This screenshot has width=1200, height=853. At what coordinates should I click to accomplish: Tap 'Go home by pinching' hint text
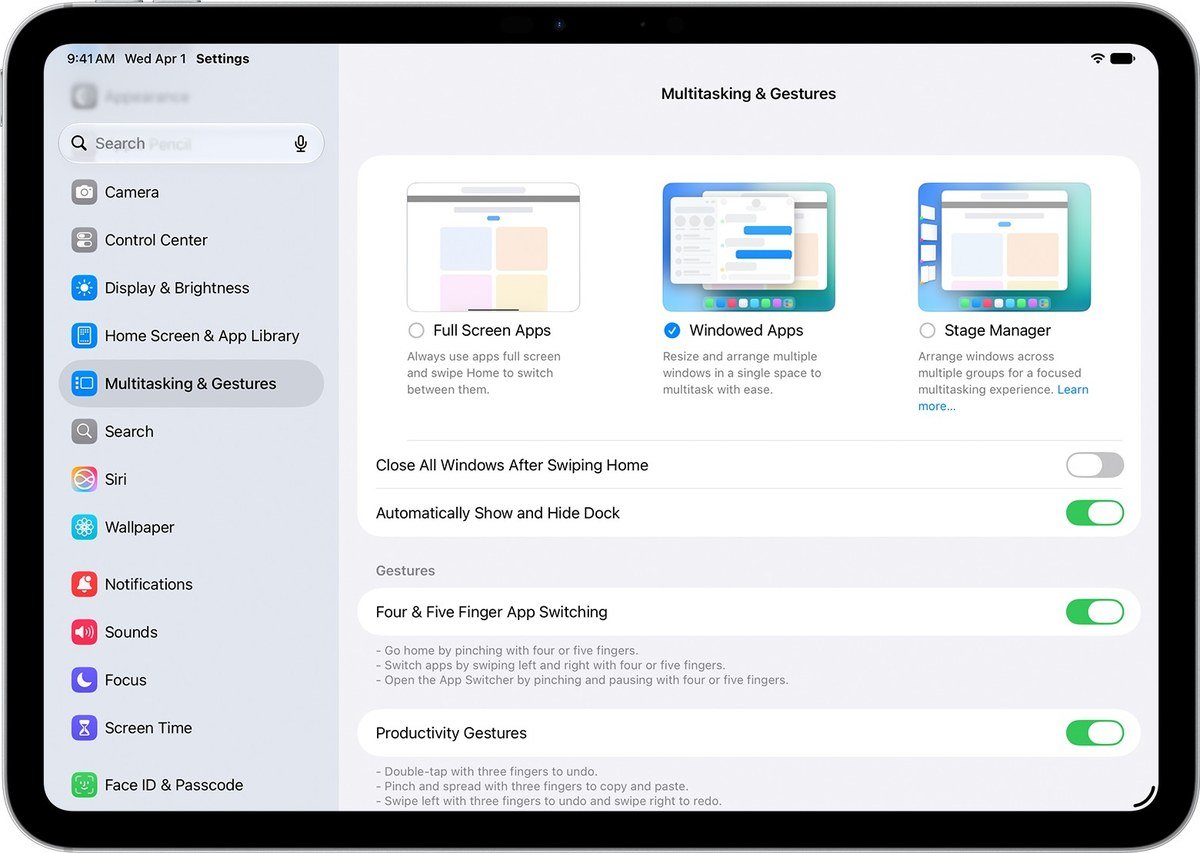[507, 651]
